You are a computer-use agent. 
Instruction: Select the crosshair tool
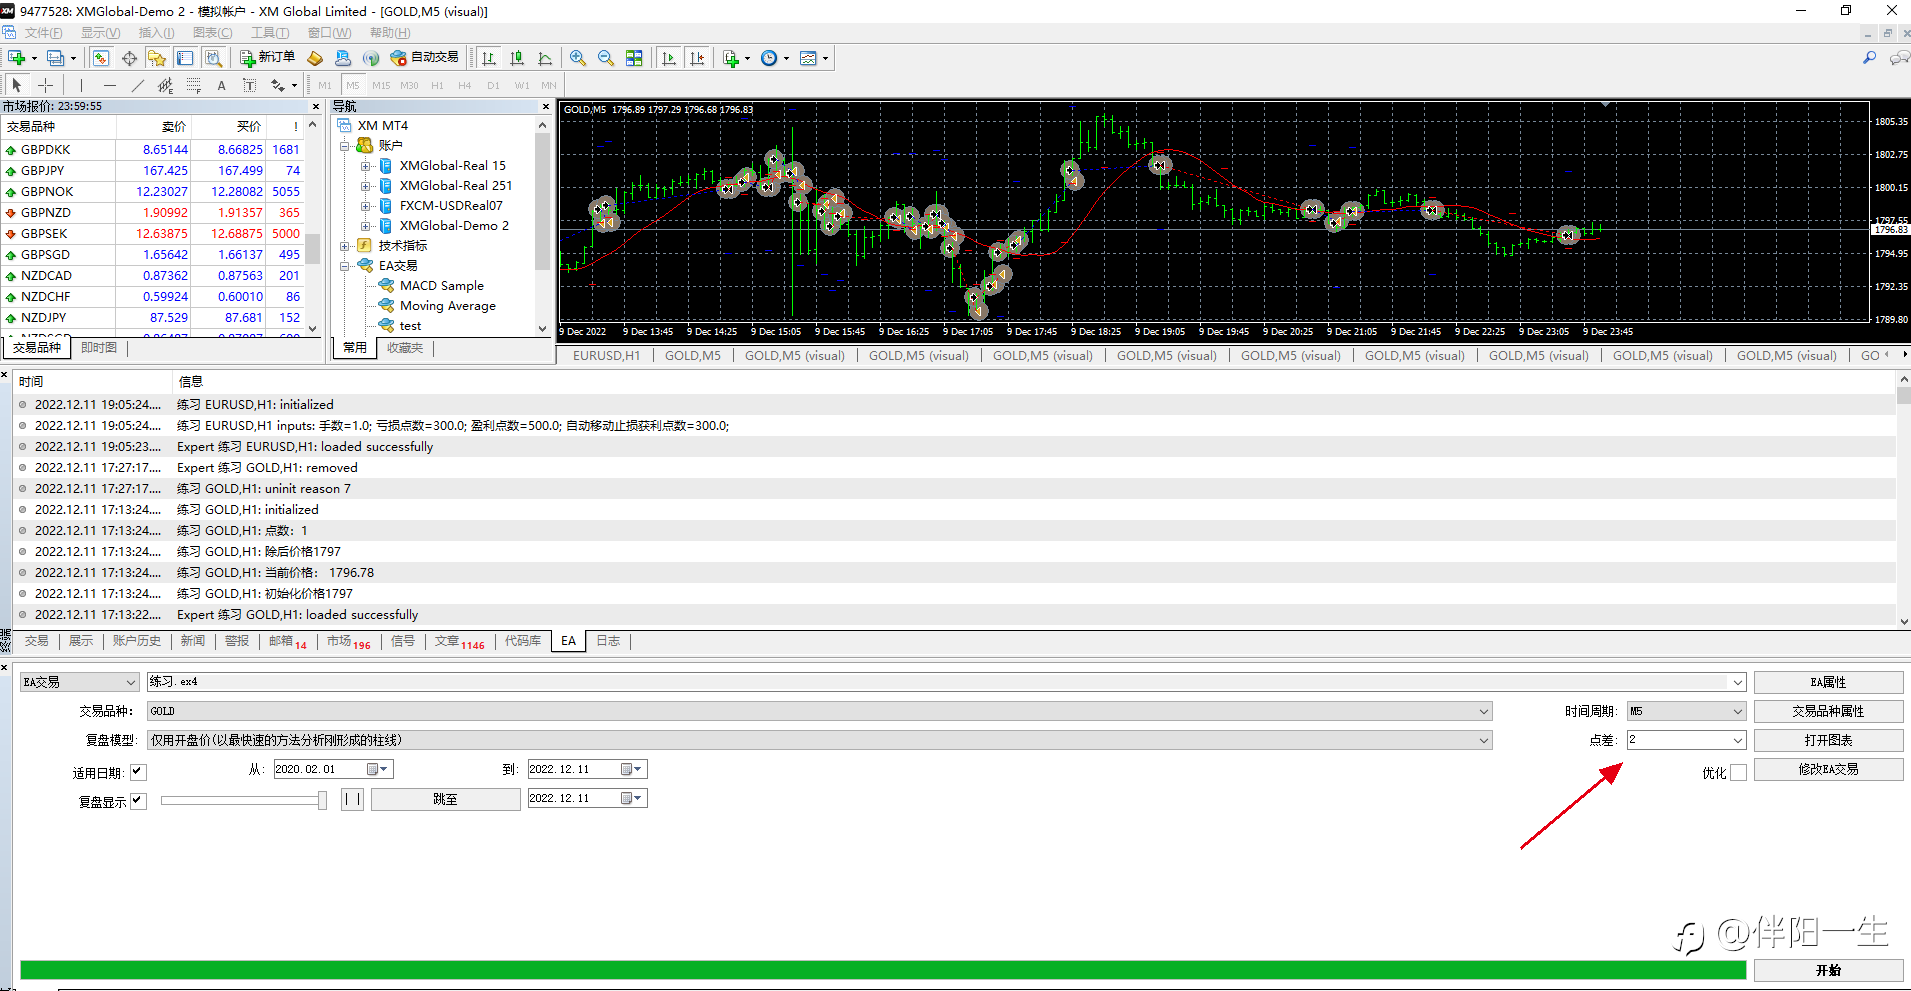45,85
